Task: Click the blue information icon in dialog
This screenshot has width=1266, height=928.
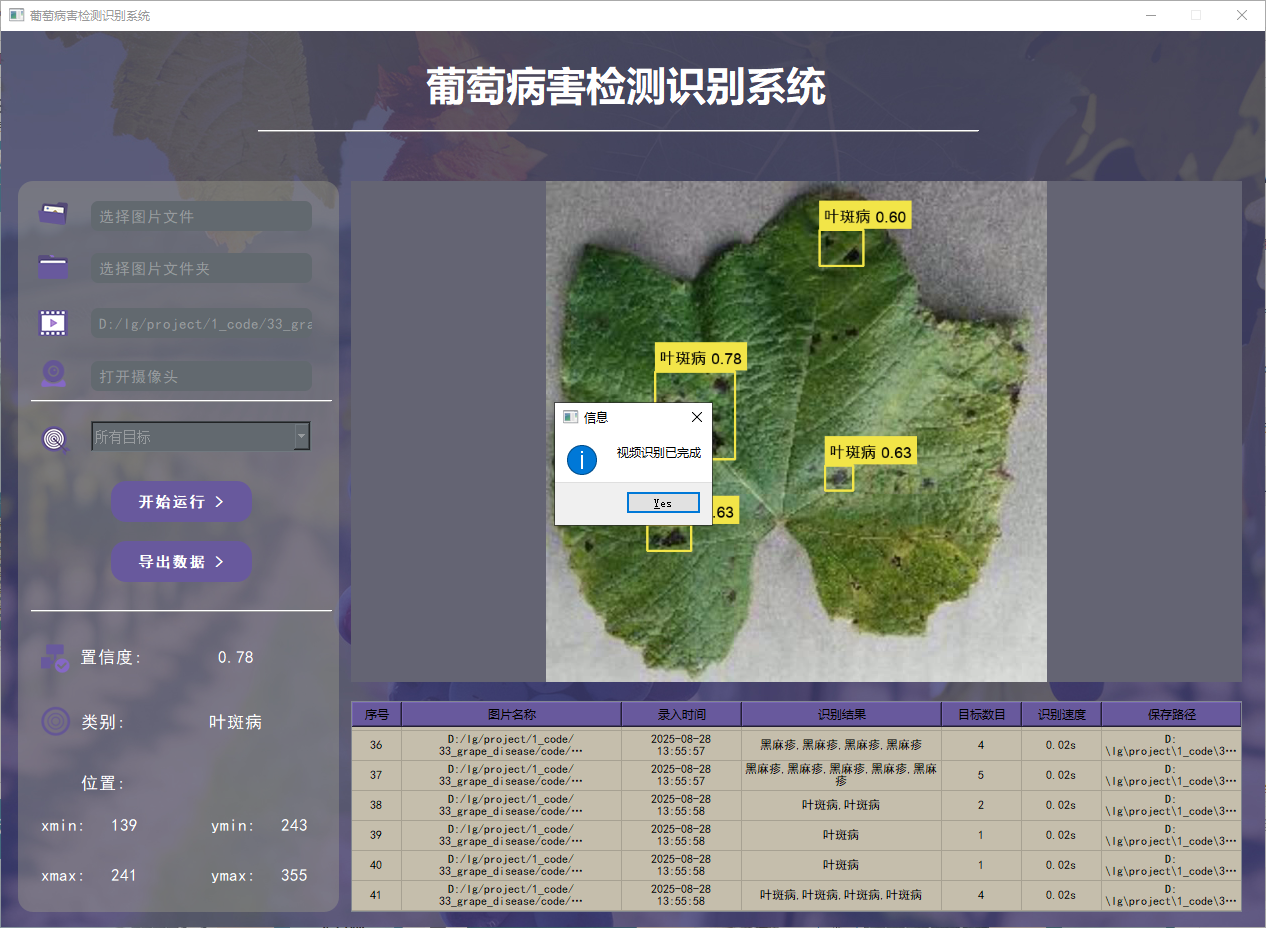Action: click(x=582, y=460)
